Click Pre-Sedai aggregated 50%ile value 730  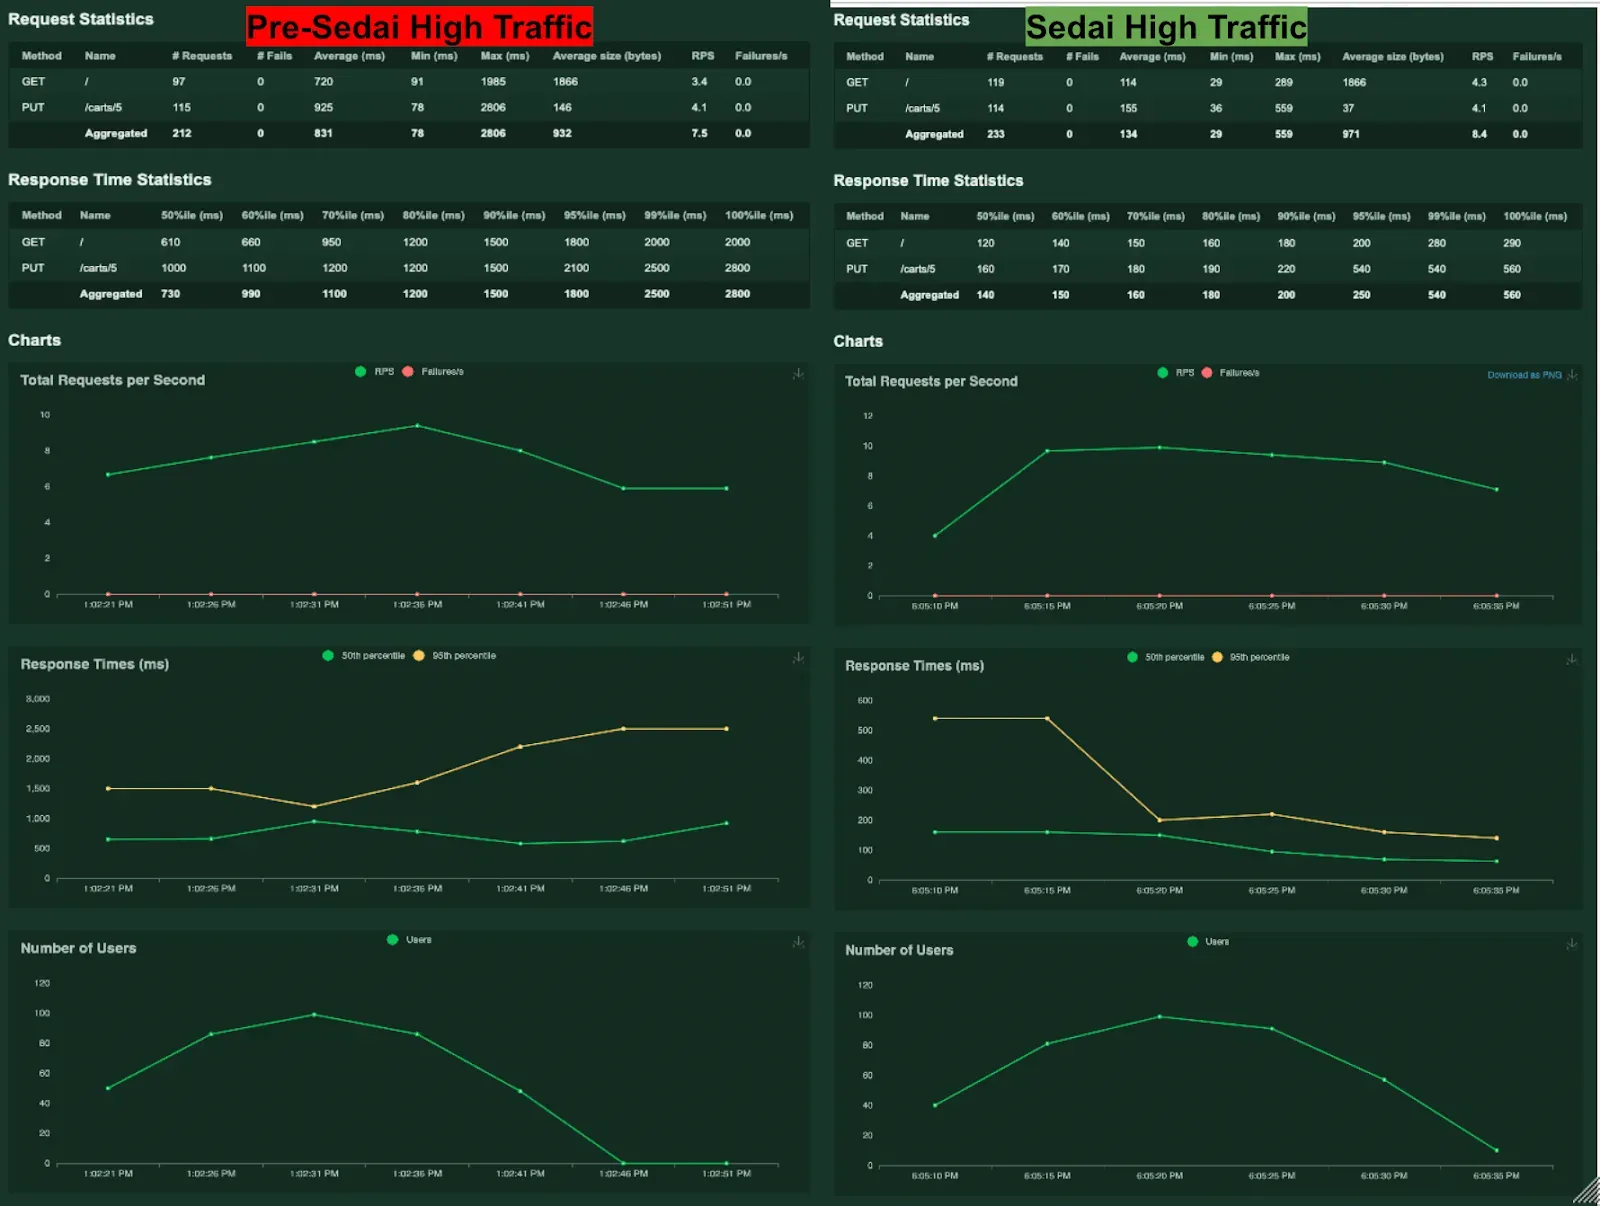171,294
